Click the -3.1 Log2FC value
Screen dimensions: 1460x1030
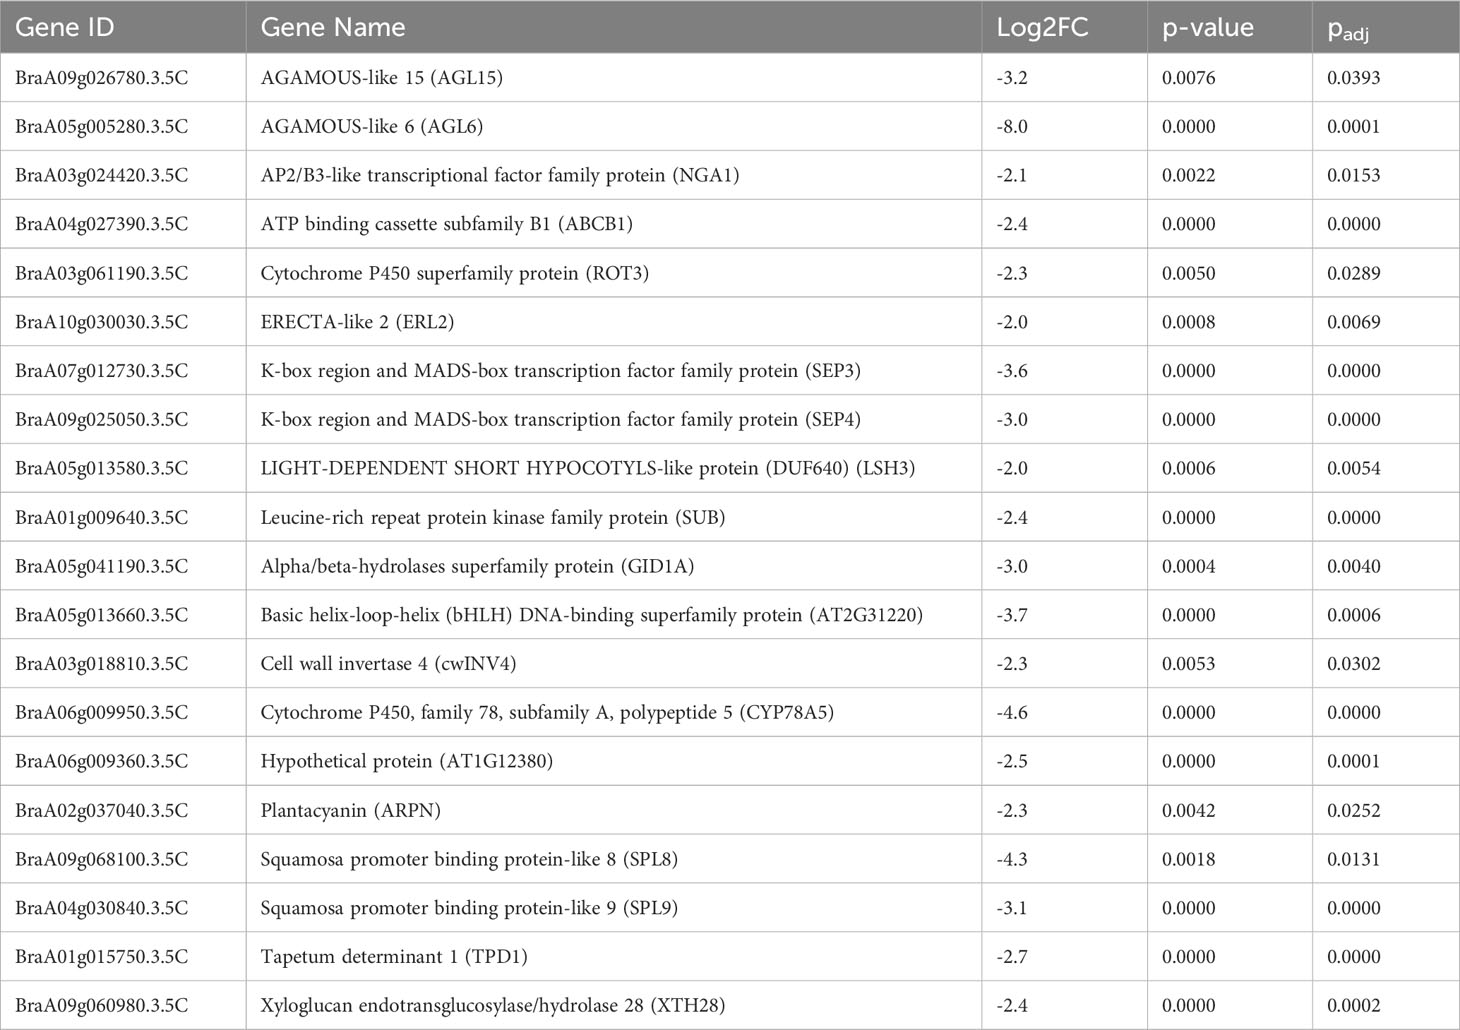[1012, 909]
